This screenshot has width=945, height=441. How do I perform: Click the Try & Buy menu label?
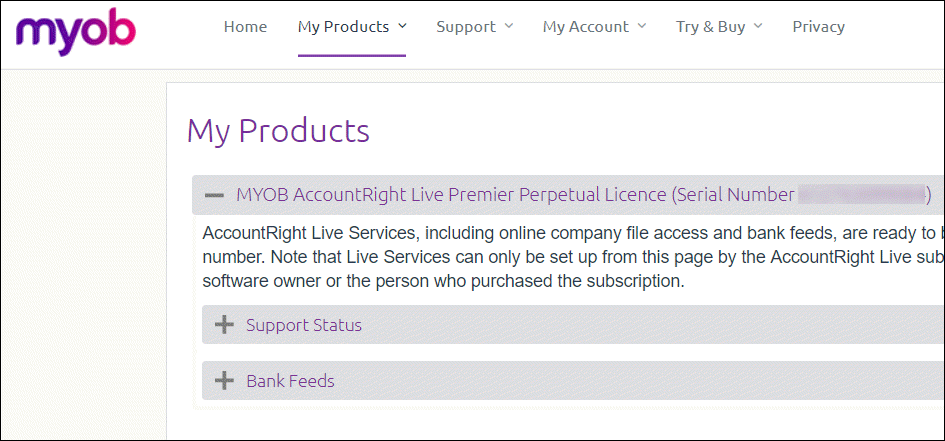710,27
